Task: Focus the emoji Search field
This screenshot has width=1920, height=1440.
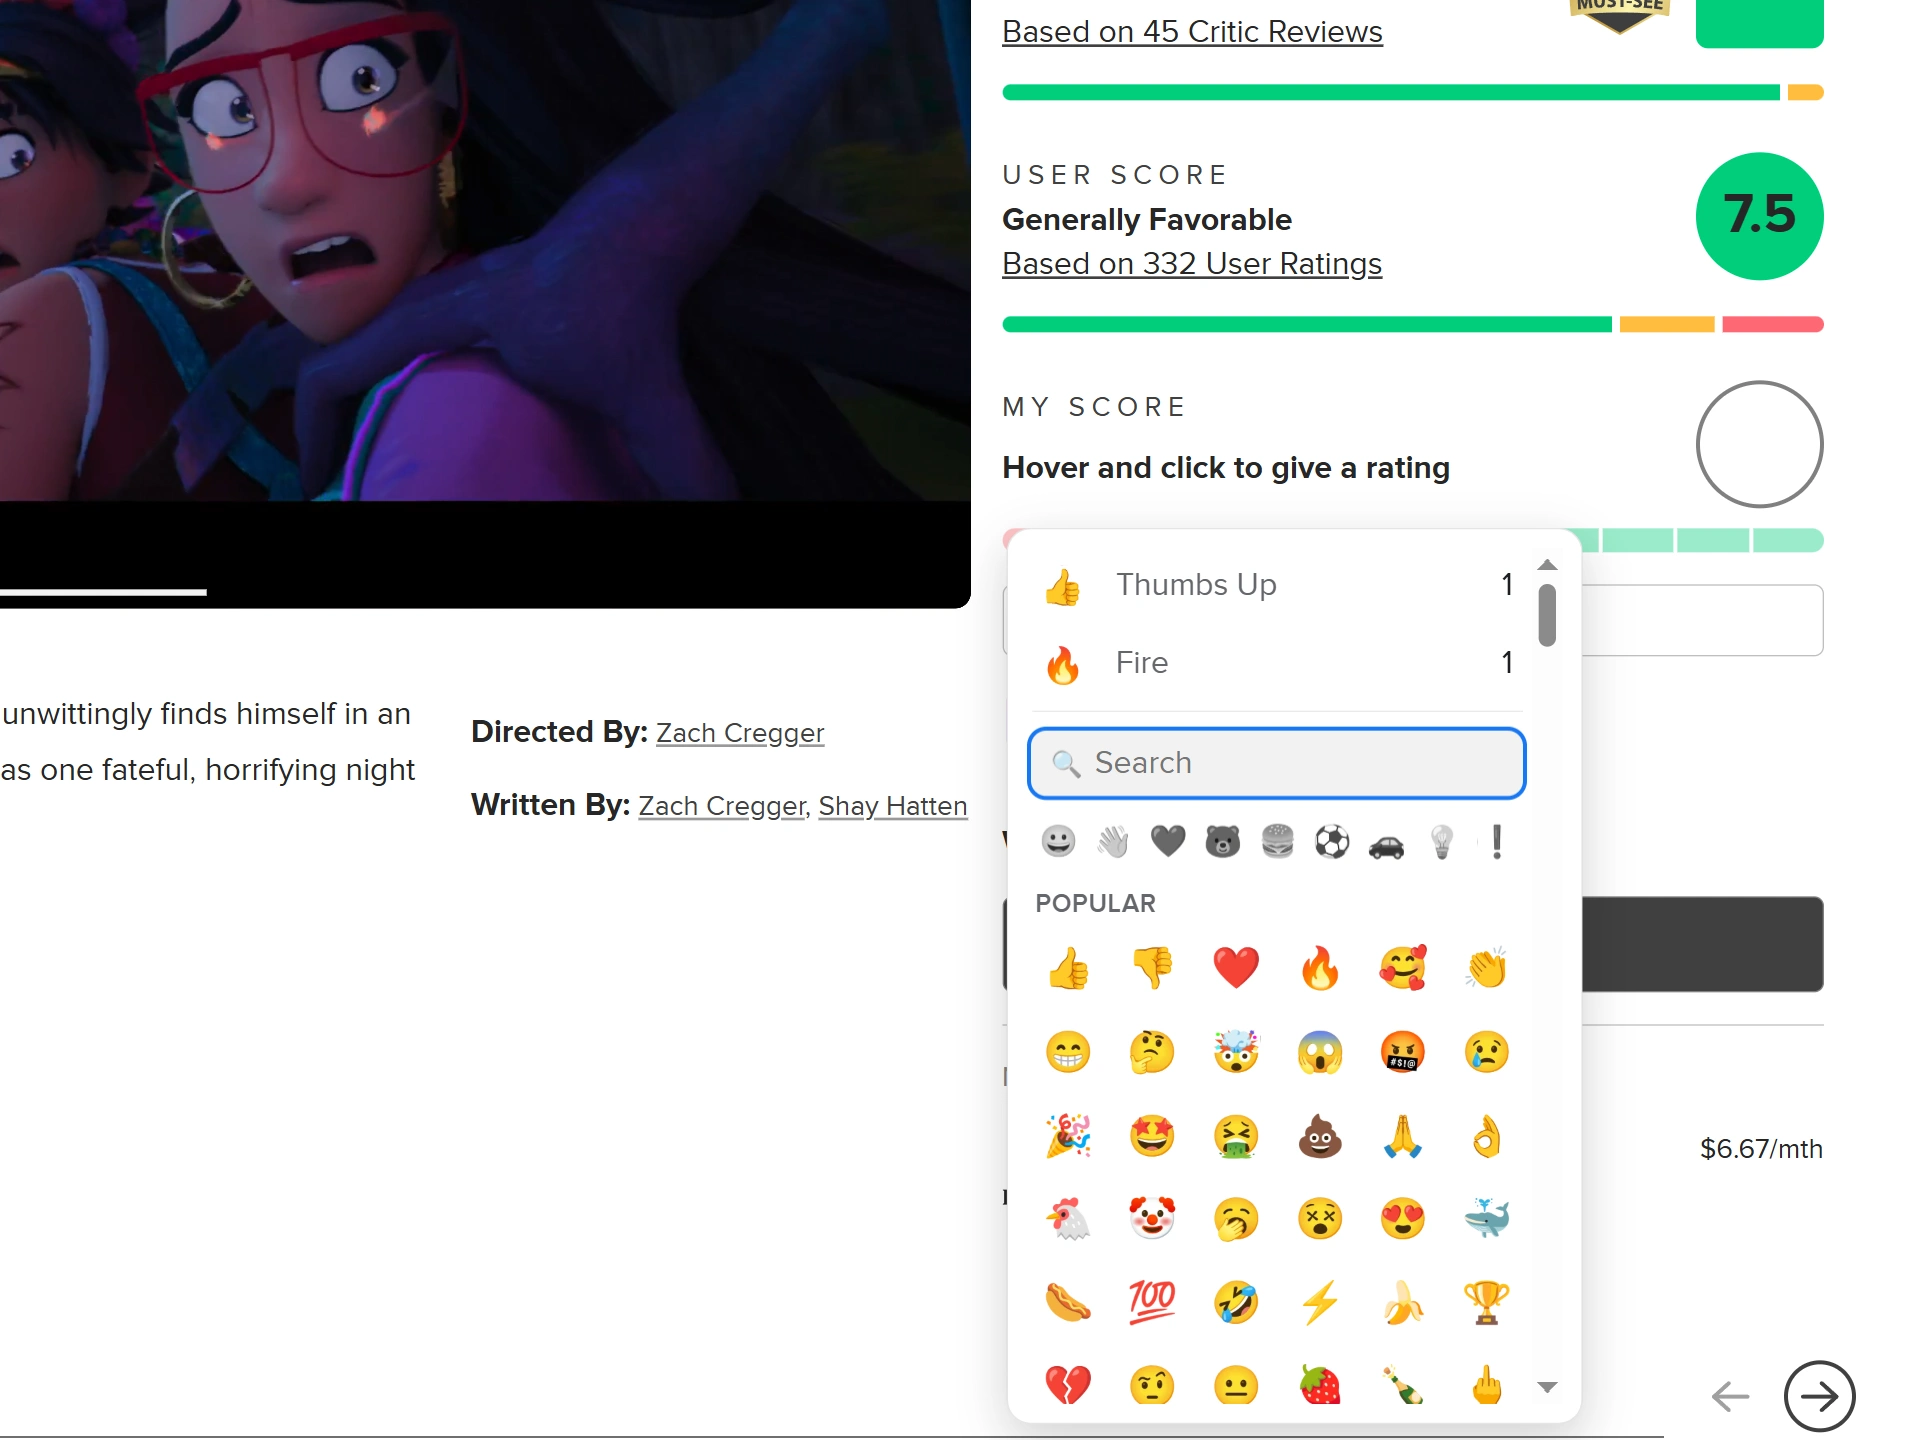Action: pyautogui.click(x=1277, y=763)
